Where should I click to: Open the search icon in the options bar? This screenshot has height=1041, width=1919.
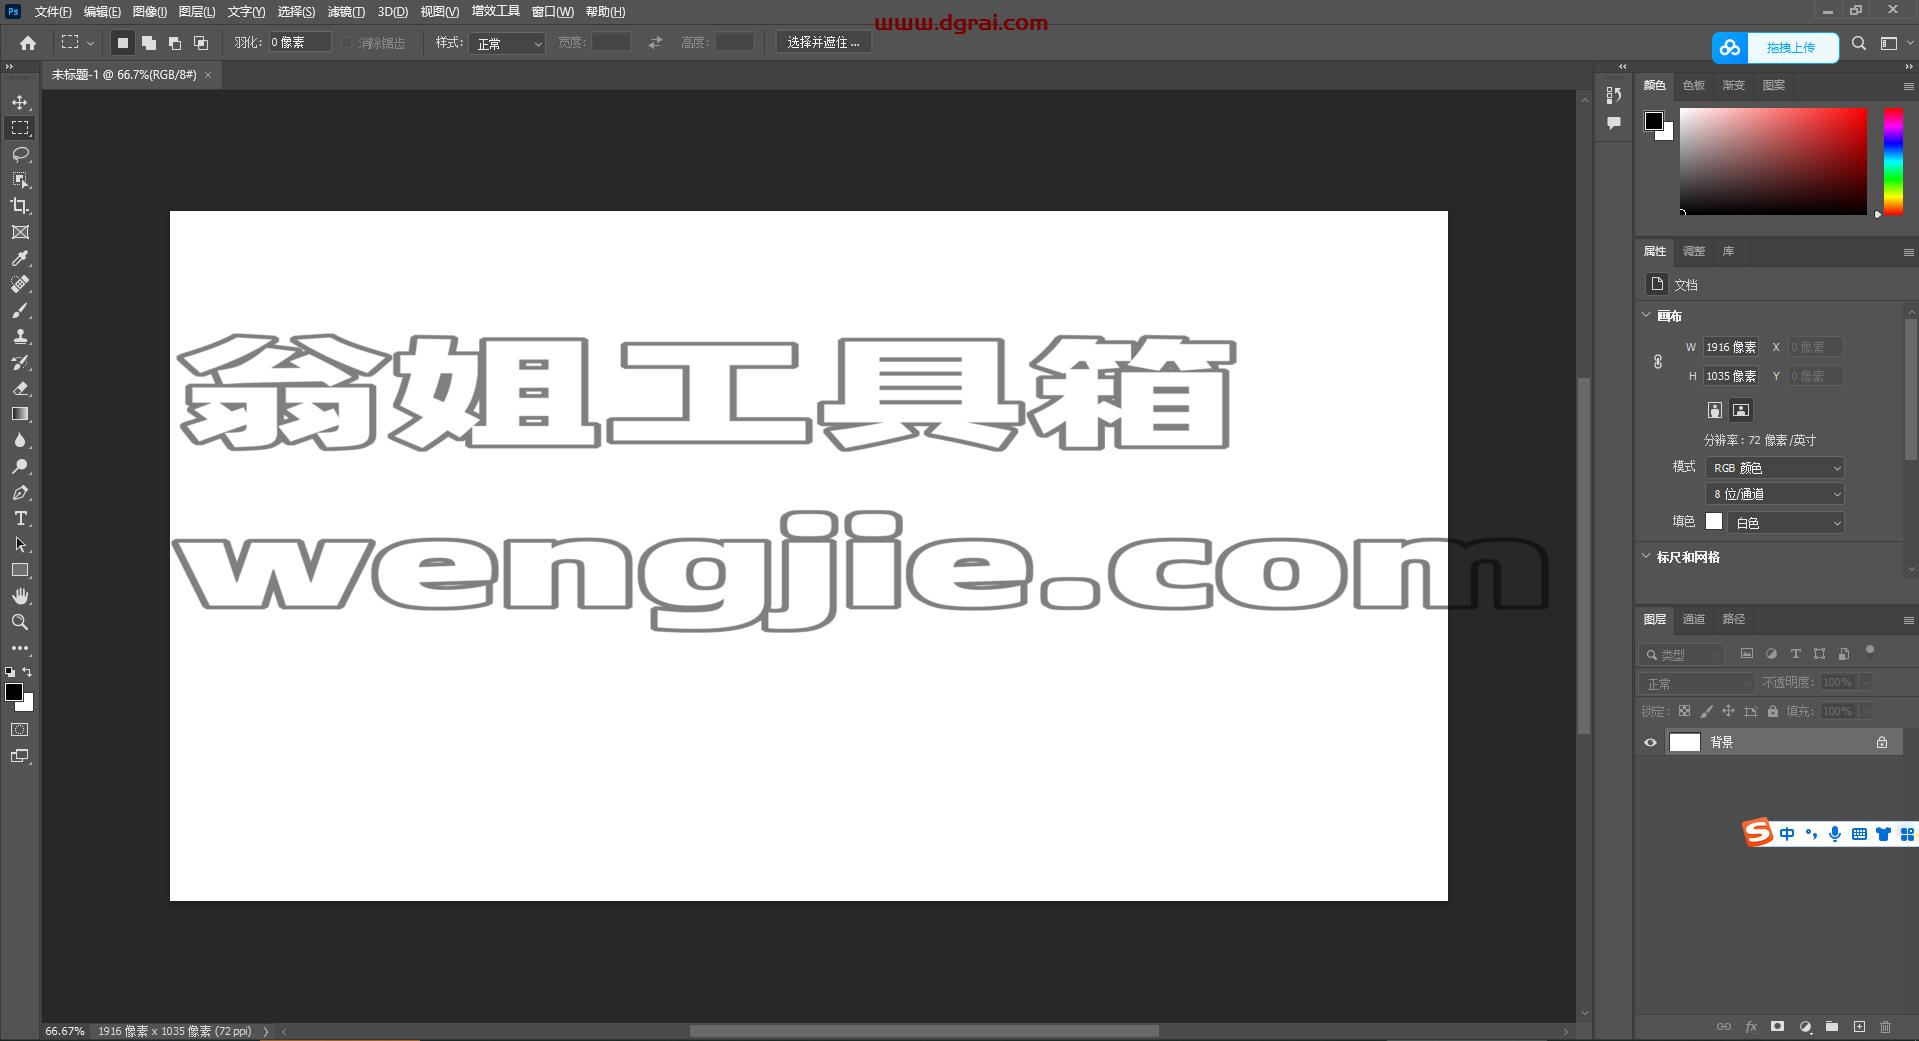tap(1859, 43)
